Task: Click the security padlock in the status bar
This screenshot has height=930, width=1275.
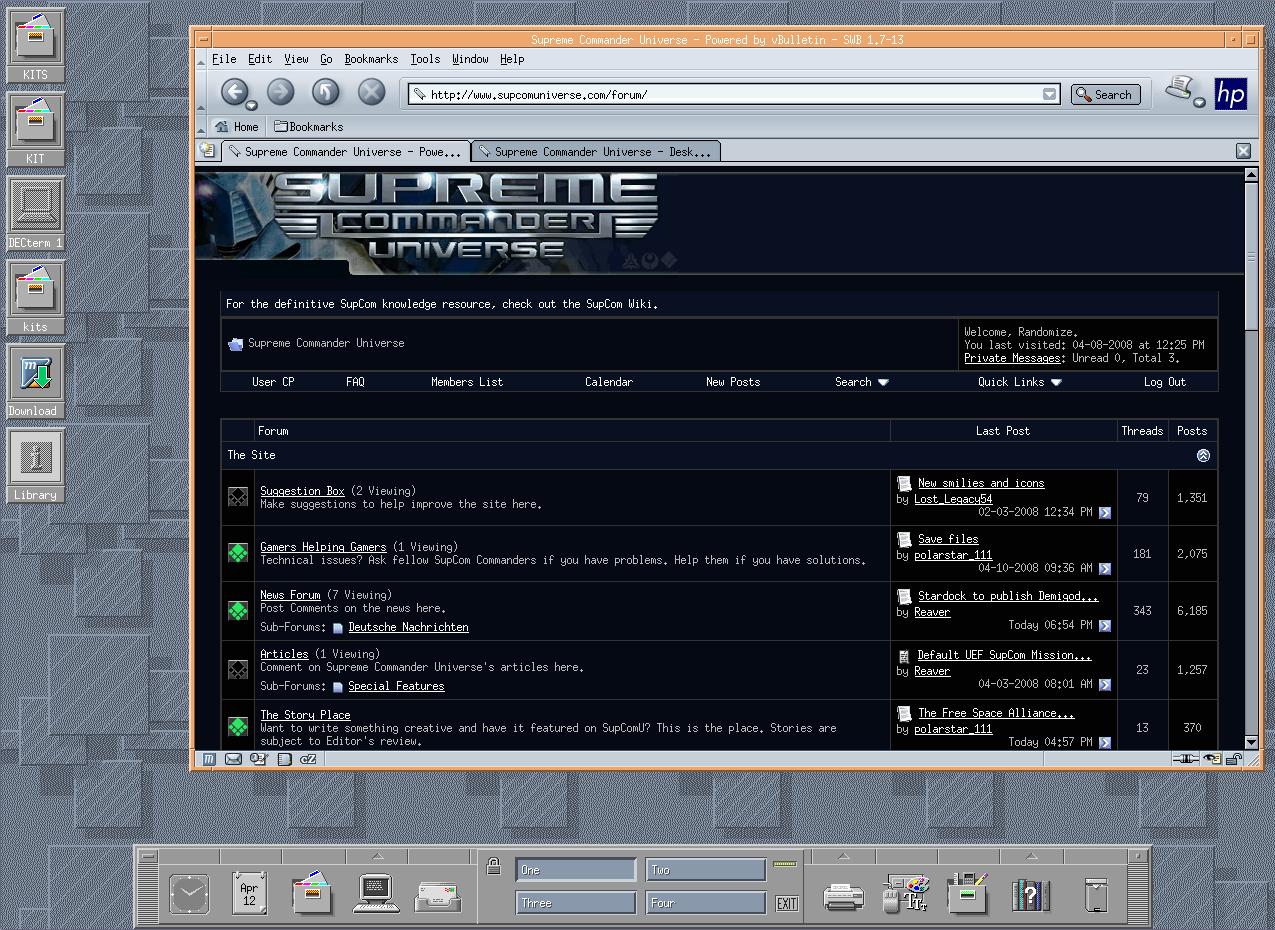Action: 1234,759
